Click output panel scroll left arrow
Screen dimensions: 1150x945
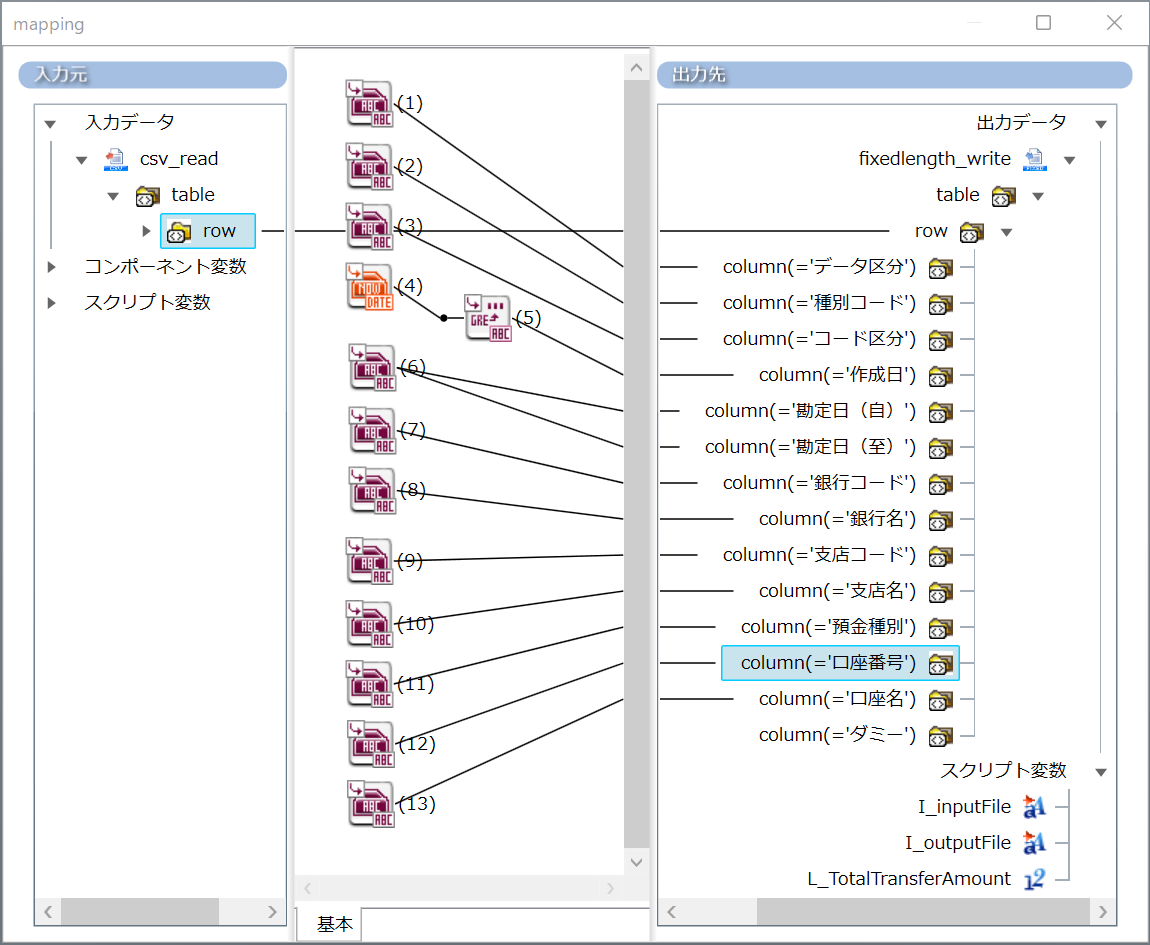point(671,912)
